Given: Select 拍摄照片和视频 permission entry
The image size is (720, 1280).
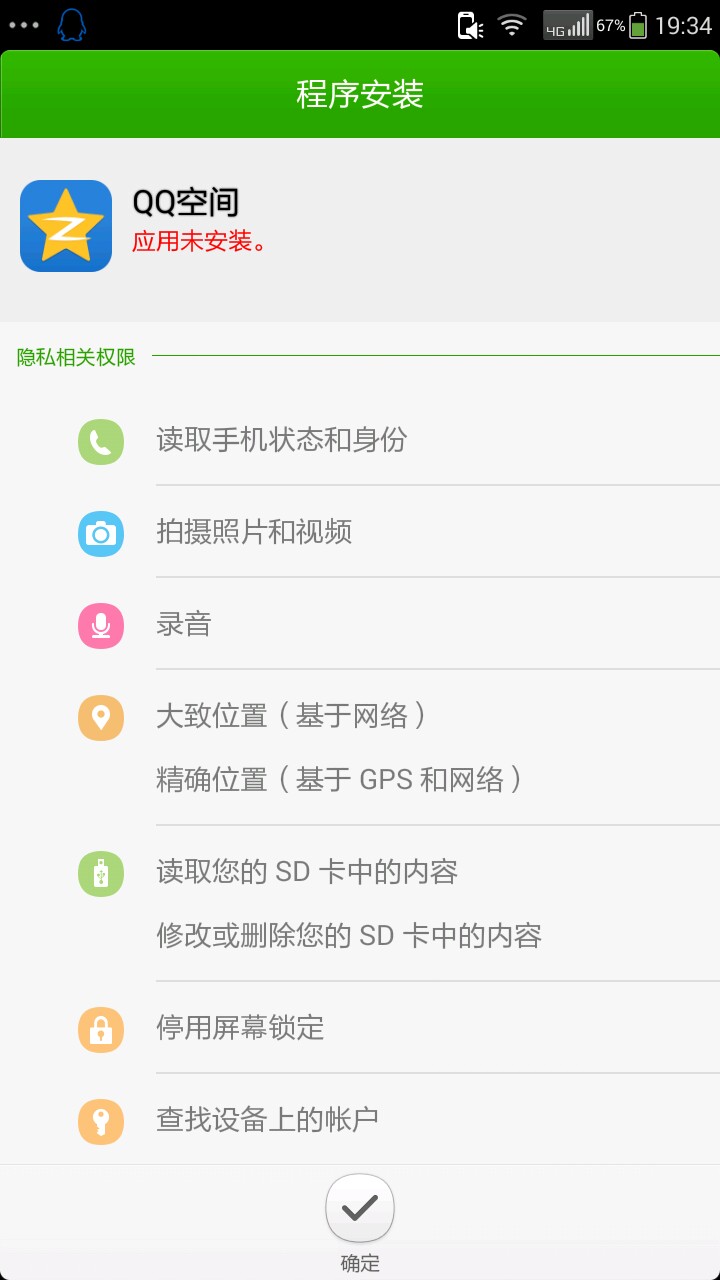Looking at the screenshot, I should 254,532.
